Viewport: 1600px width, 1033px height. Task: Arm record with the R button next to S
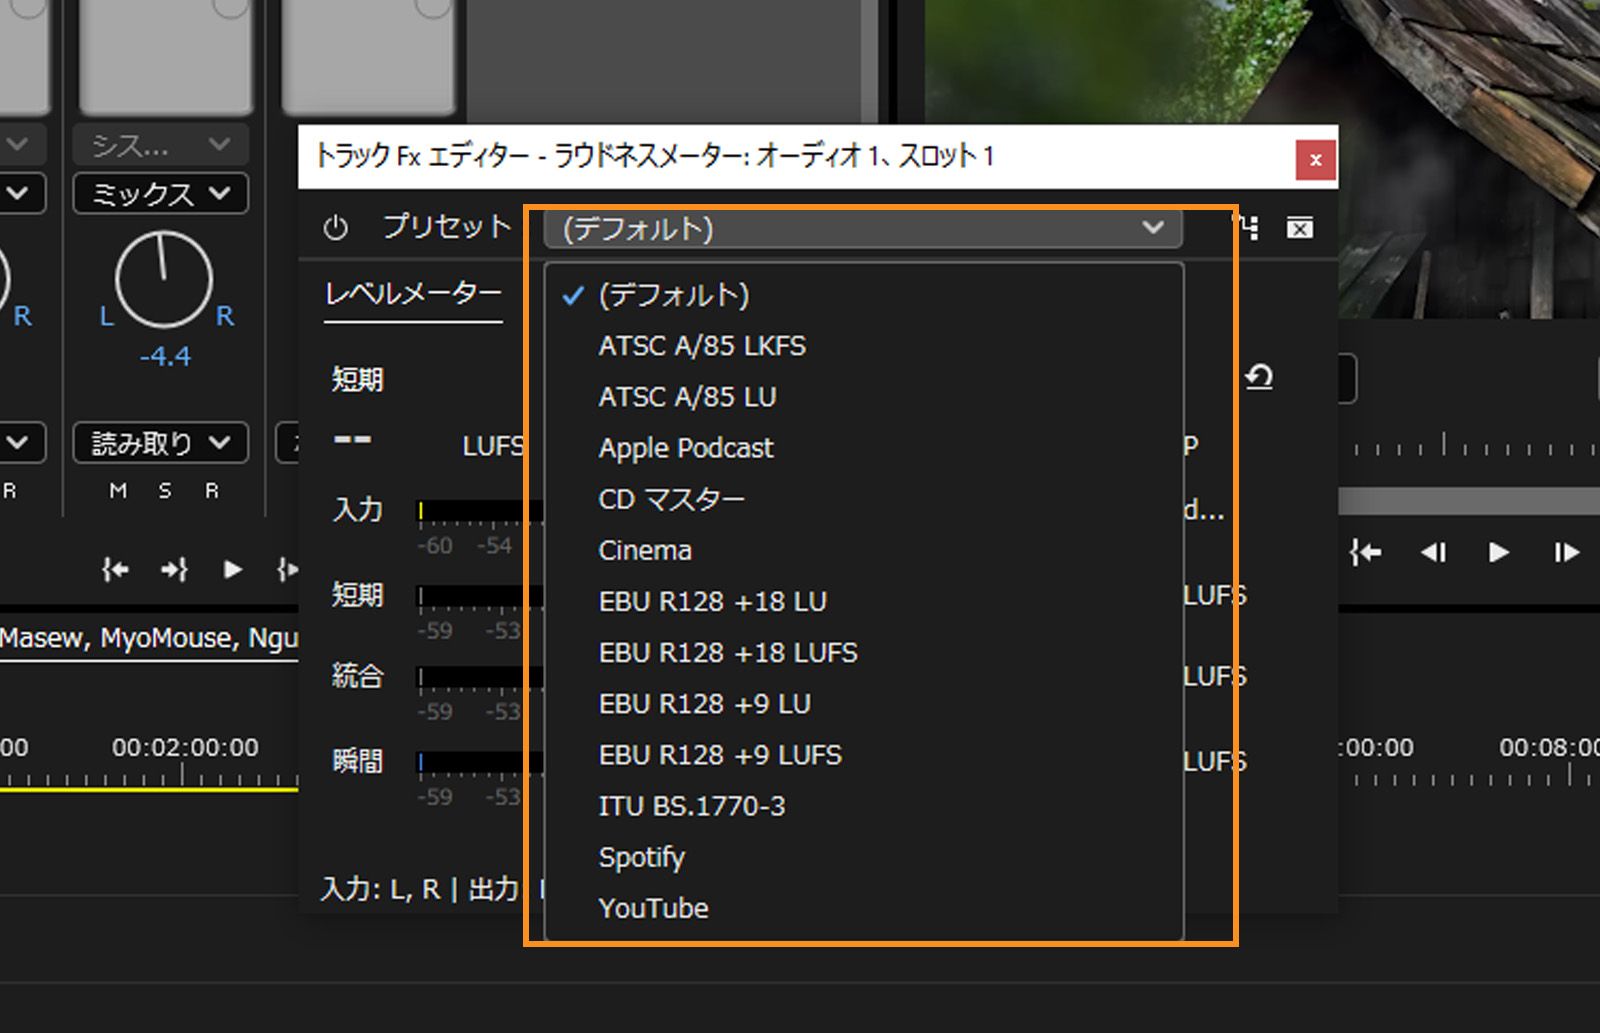click(212, 491)
